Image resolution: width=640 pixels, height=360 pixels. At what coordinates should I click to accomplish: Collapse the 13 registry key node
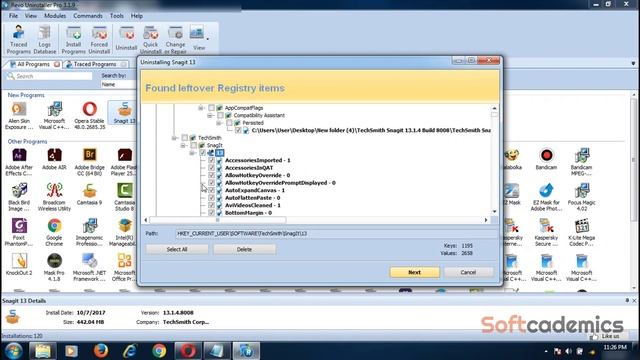click(x=192, y=153)
